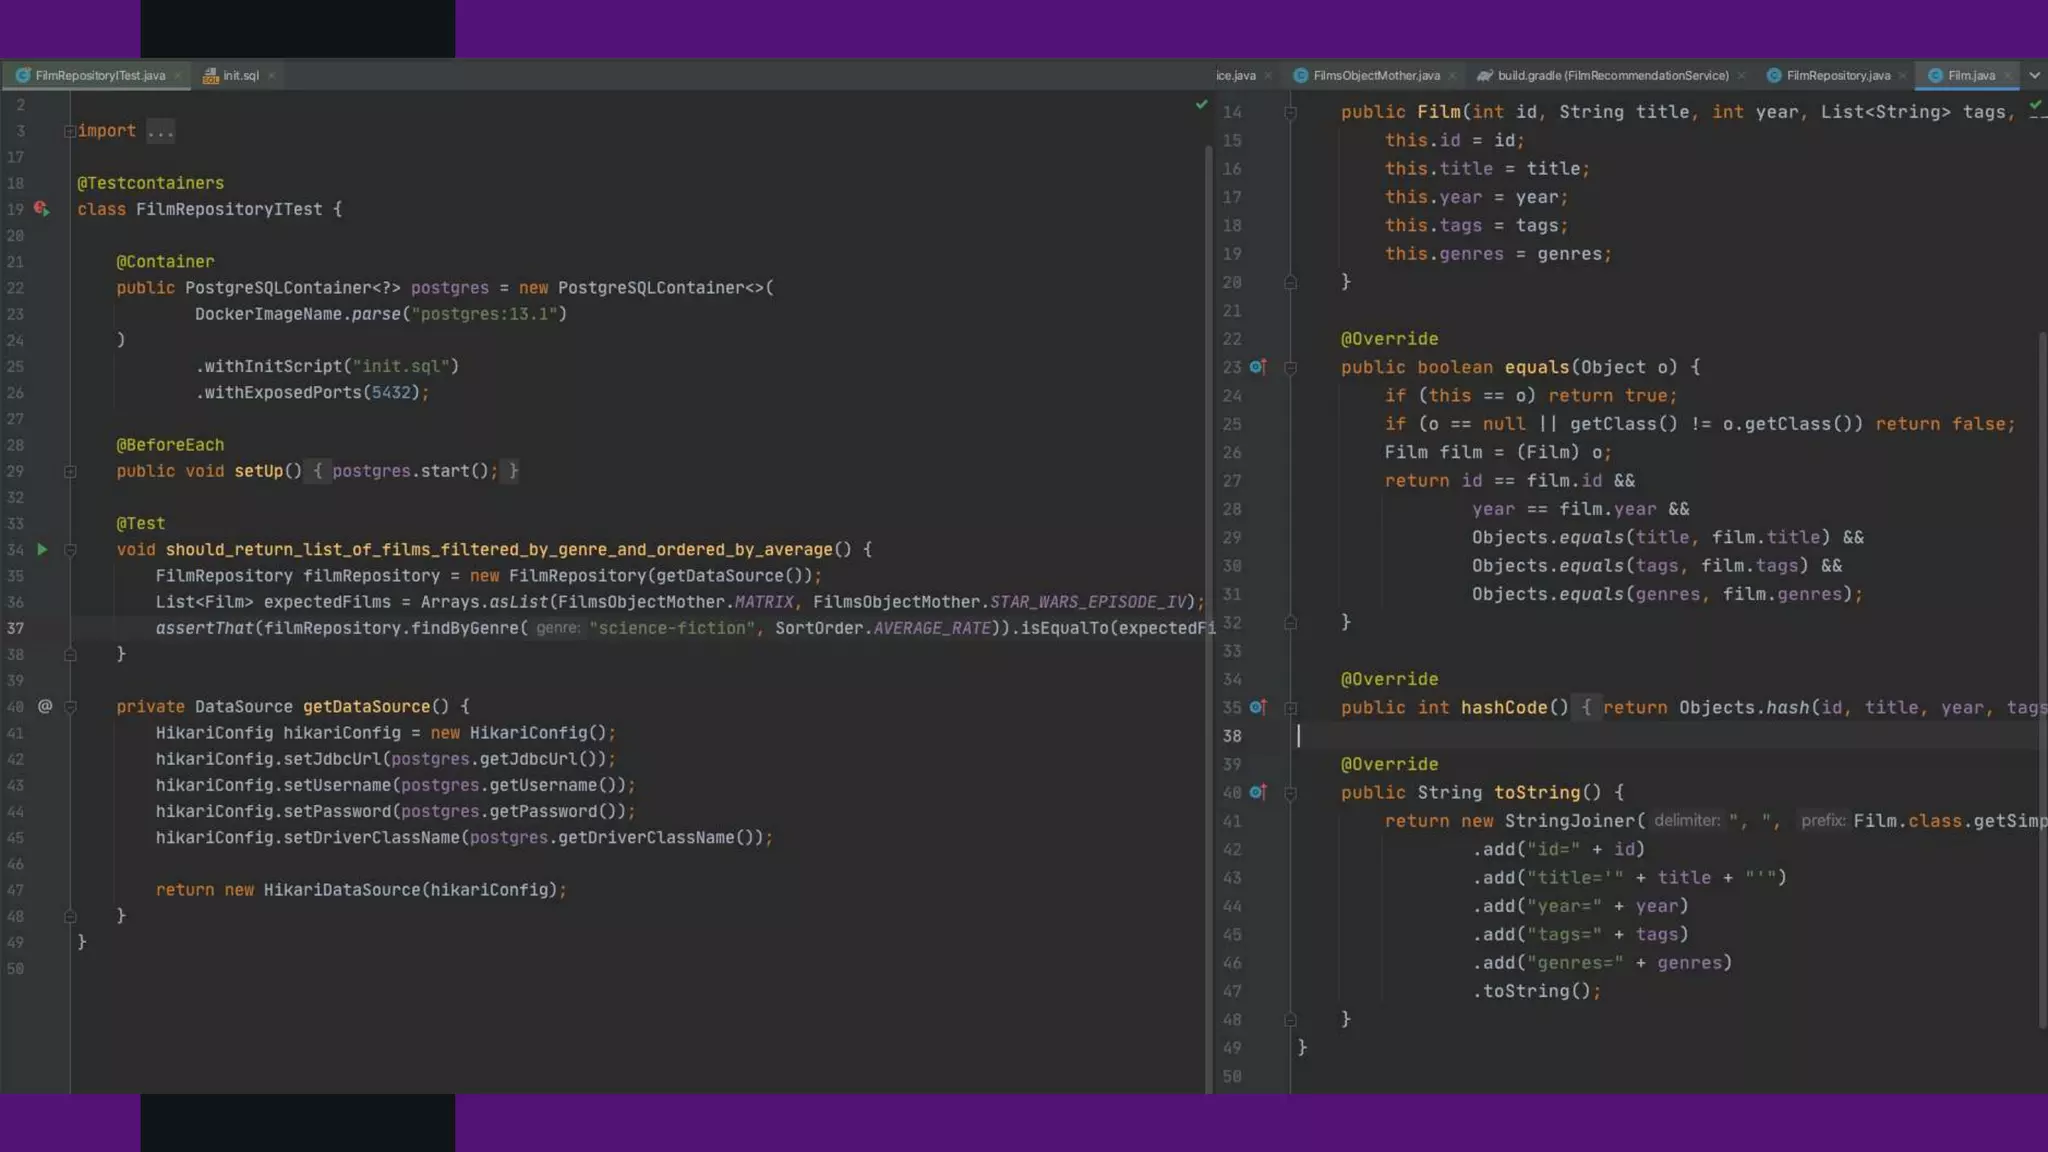The height and width of the screenshot is (1152, 2048).
Task: Switch to the FilmsObjectMother.java tab
Action: (1376, 75)
